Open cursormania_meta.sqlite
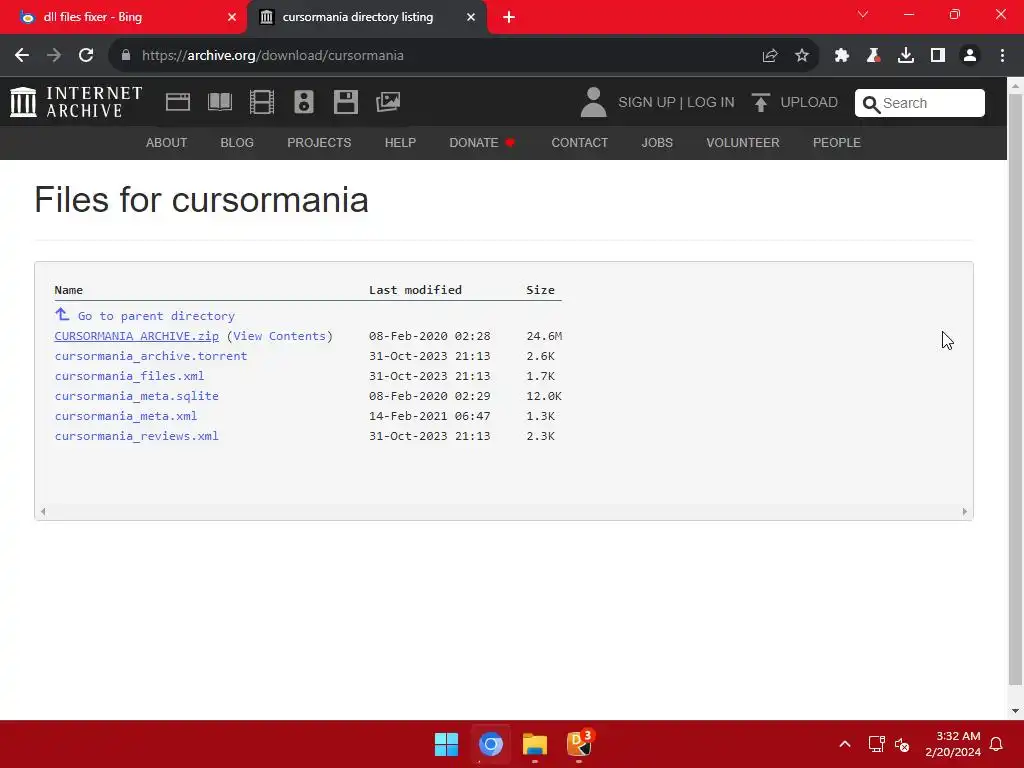 coord(136,396)
